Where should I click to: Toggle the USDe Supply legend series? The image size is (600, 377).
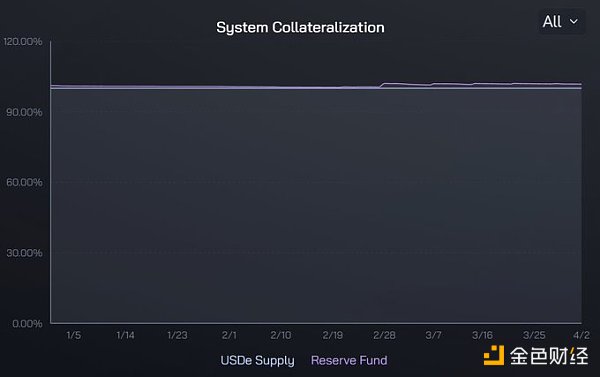[257, 361]
